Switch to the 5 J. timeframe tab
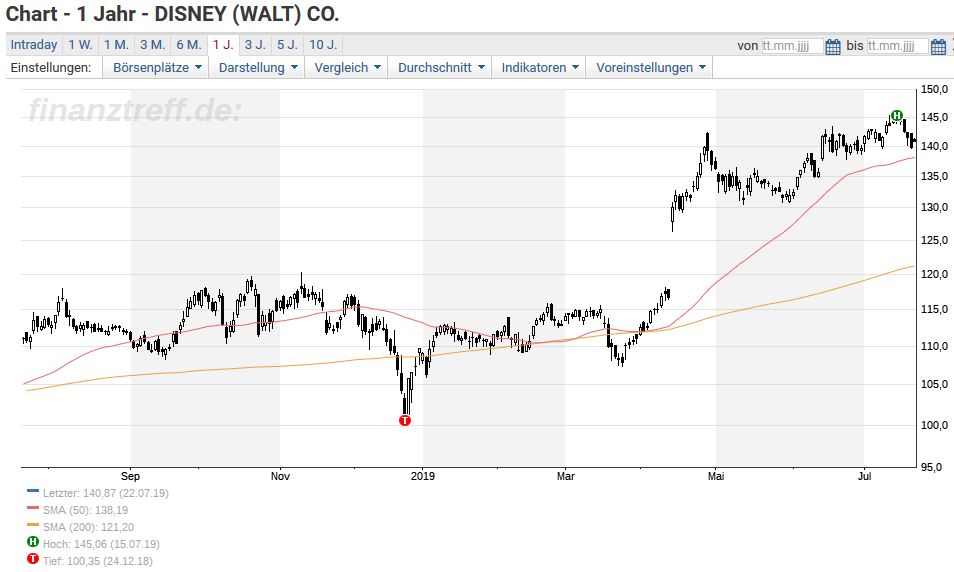 point(288,44)
